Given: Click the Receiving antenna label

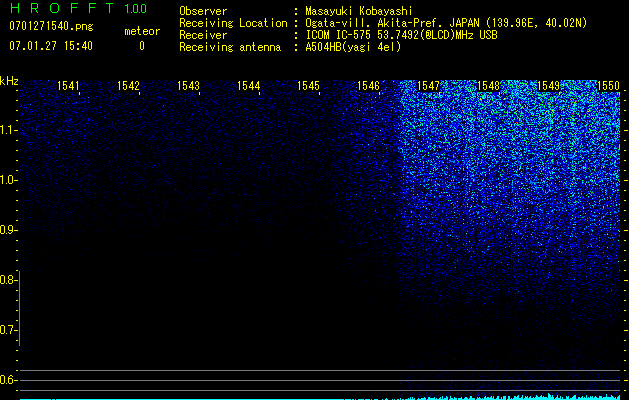Looking at the screenshot, I should [230, 47].
